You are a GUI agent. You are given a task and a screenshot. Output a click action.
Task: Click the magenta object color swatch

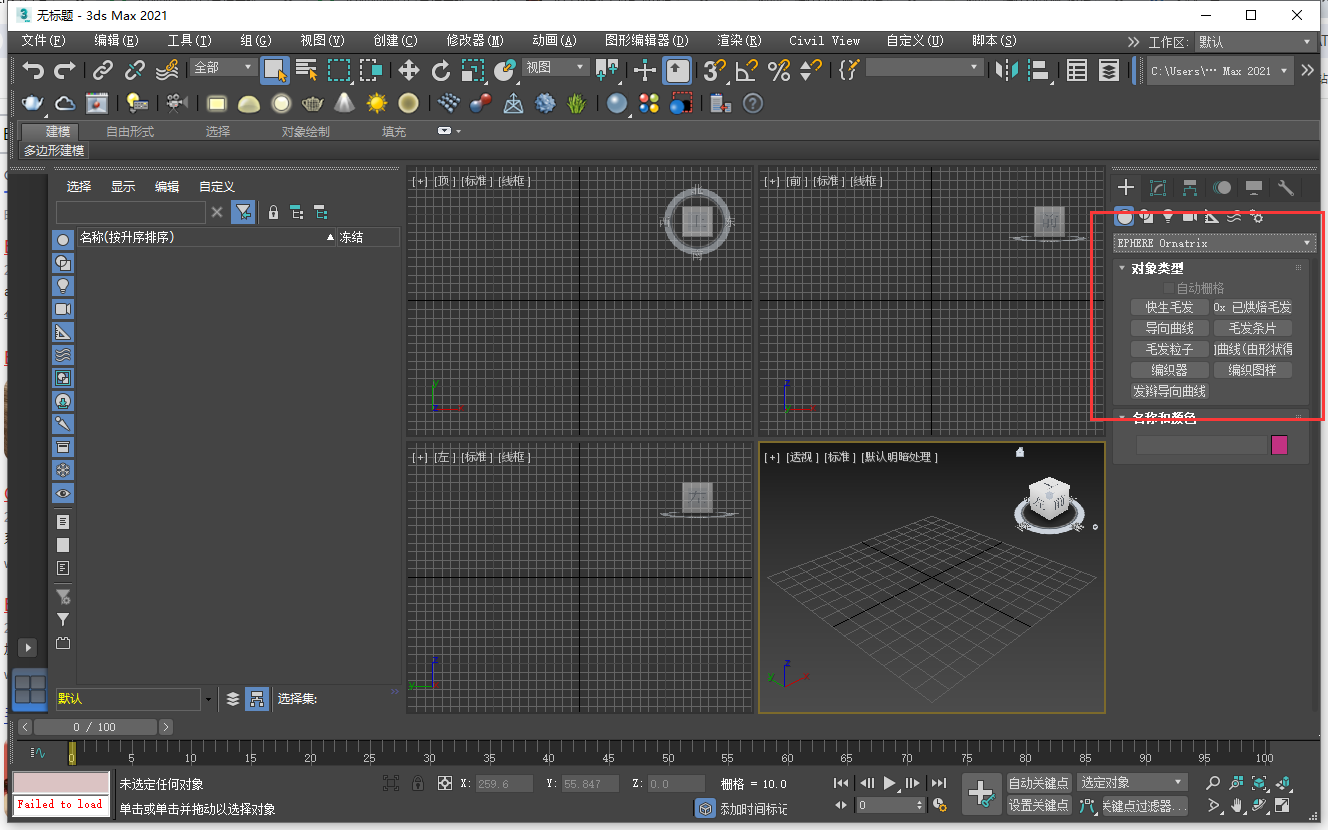point(1279,445)
